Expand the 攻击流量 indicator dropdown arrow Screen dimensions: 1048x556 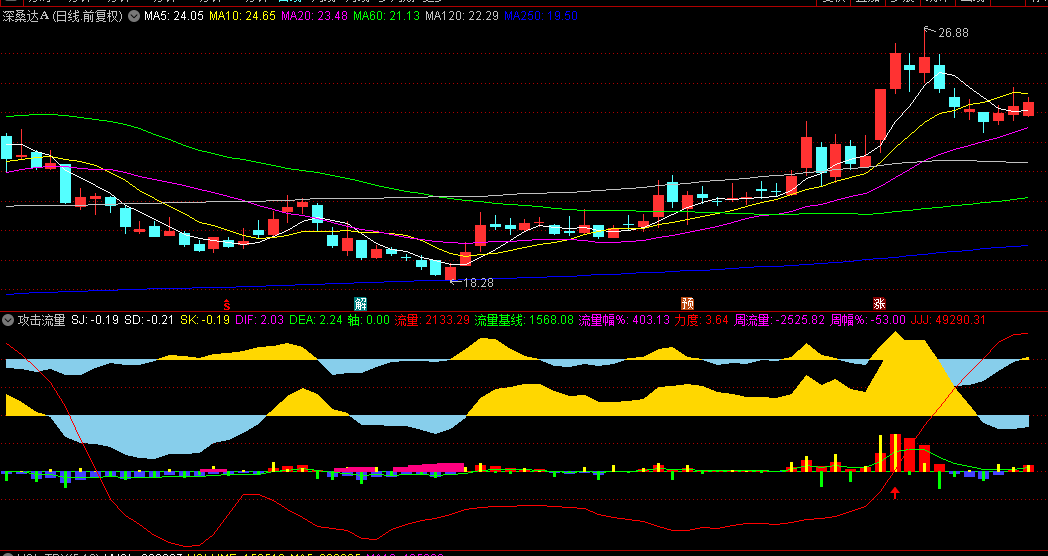(8, 320)
